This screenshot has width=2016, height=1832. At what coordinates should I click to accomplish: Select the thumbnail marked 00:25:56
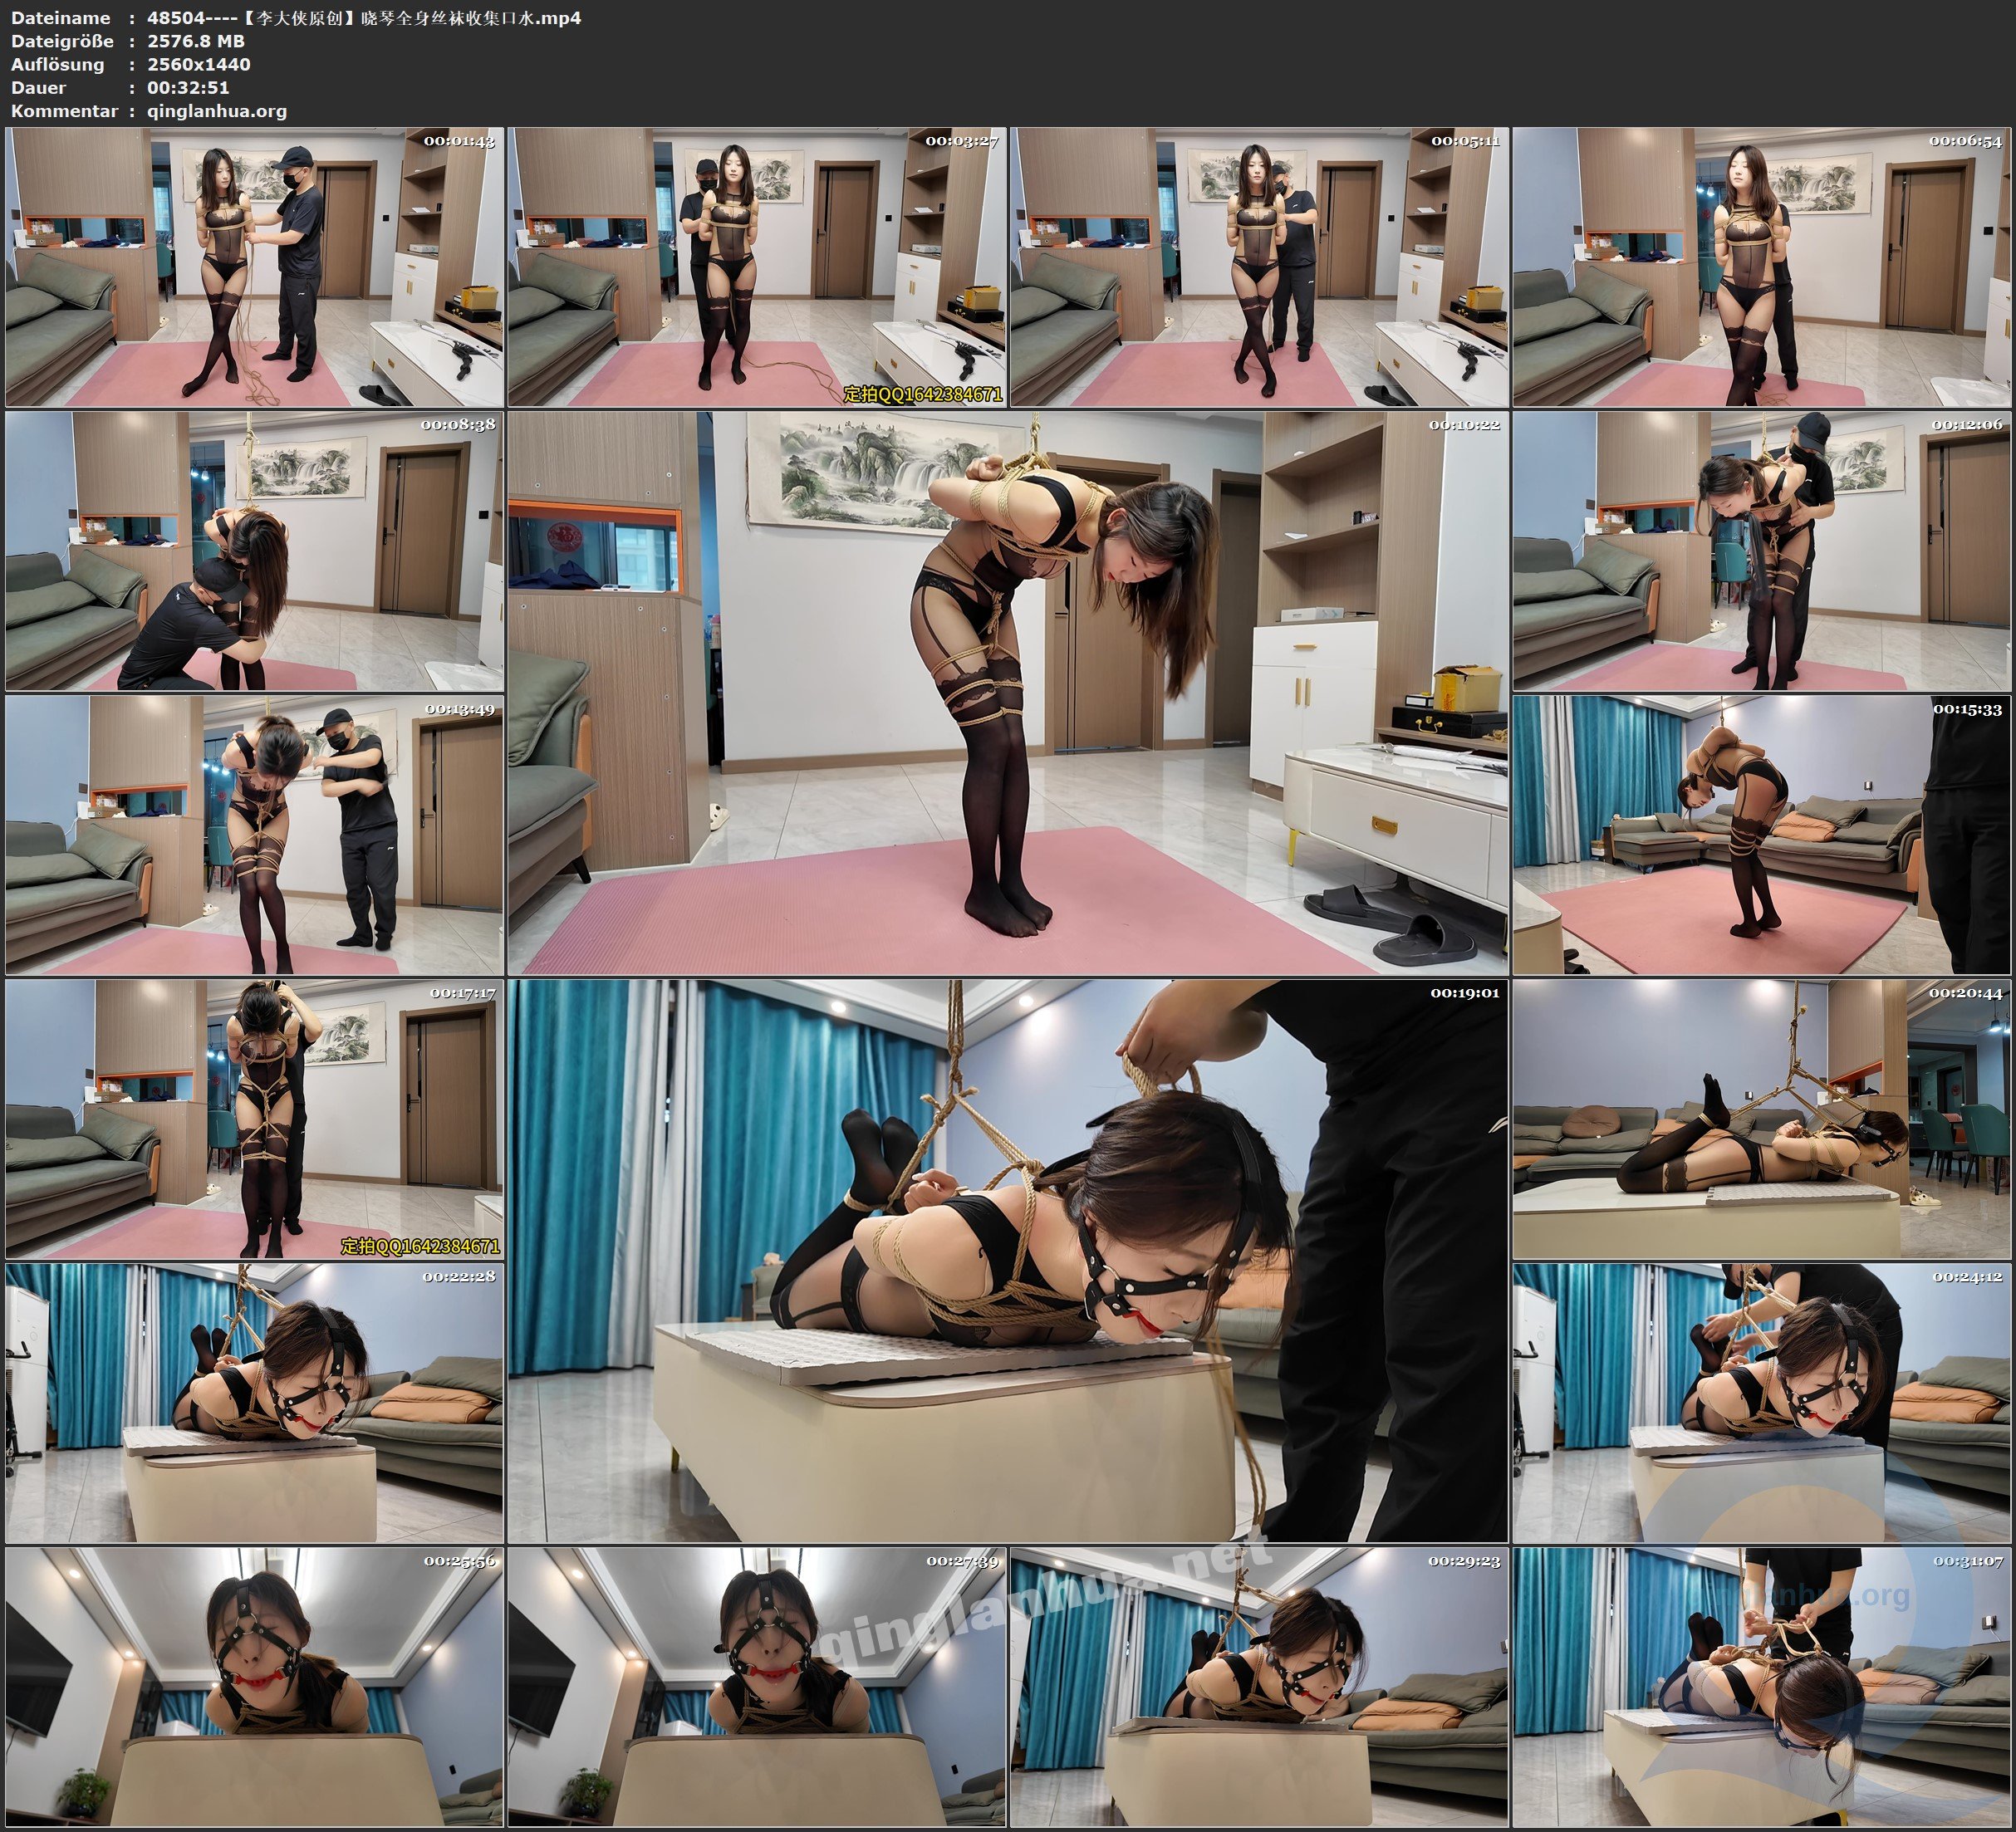click(254, 1687)
